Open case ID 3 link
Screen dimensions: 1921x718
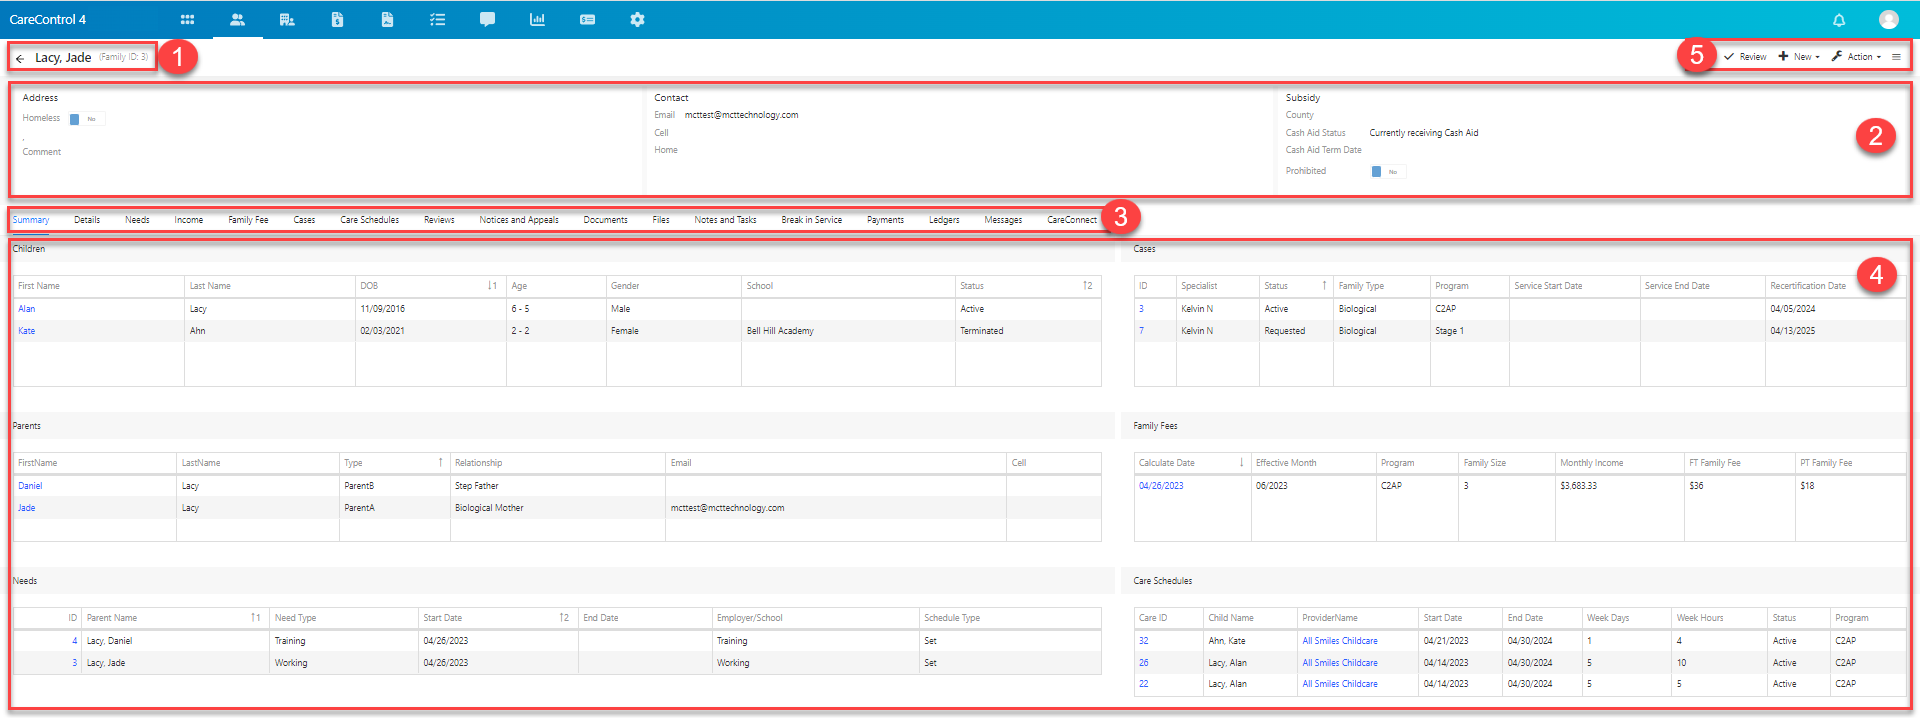(1141, 309)
